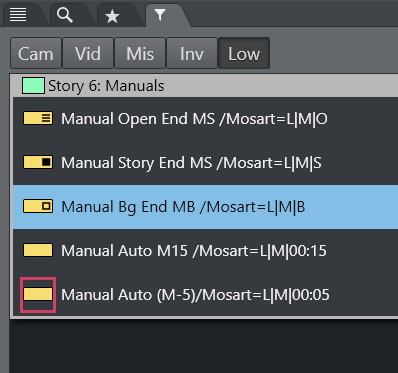
Task: Select Manual Open End MS template
Action: click(x=206, y=119)
